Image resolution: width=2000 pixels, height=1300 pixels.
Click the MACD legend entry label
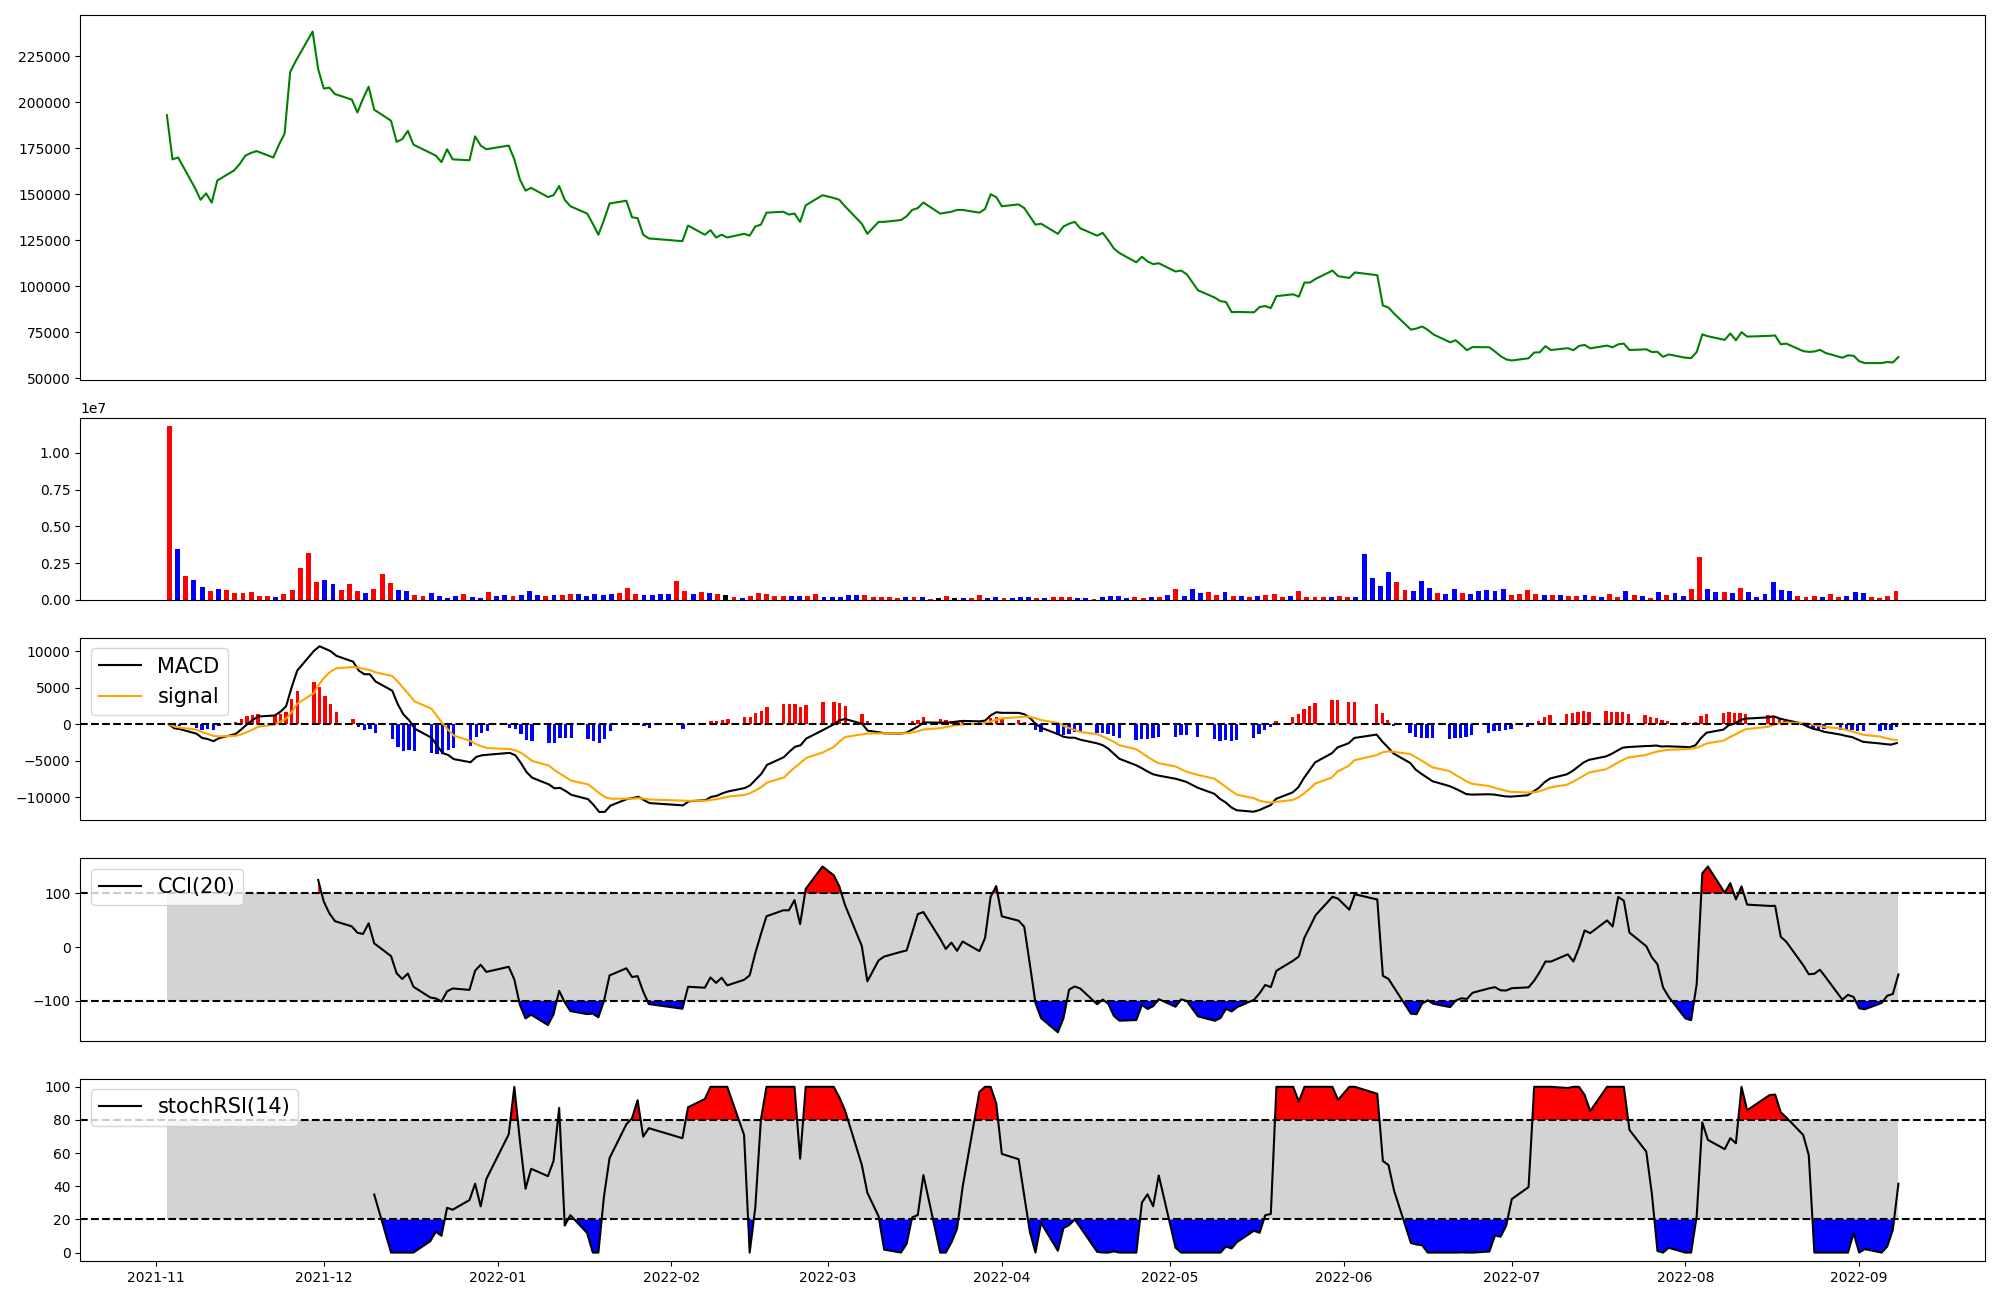tap(187, 666)
